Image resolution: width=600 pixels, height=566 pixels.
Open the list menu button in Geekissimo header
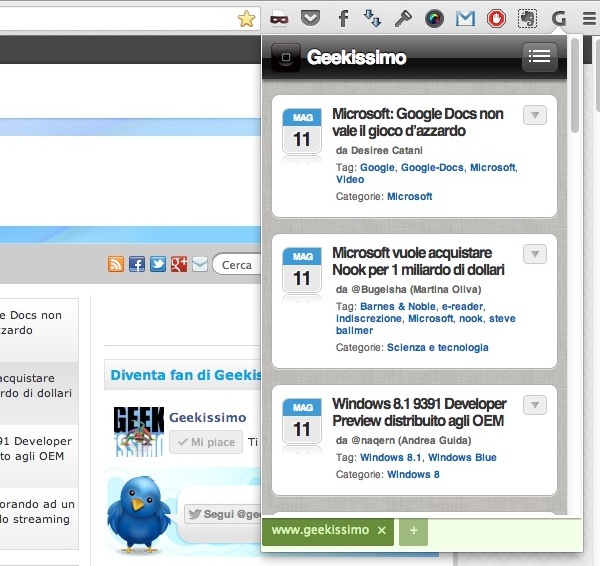[x=539, y=57]
